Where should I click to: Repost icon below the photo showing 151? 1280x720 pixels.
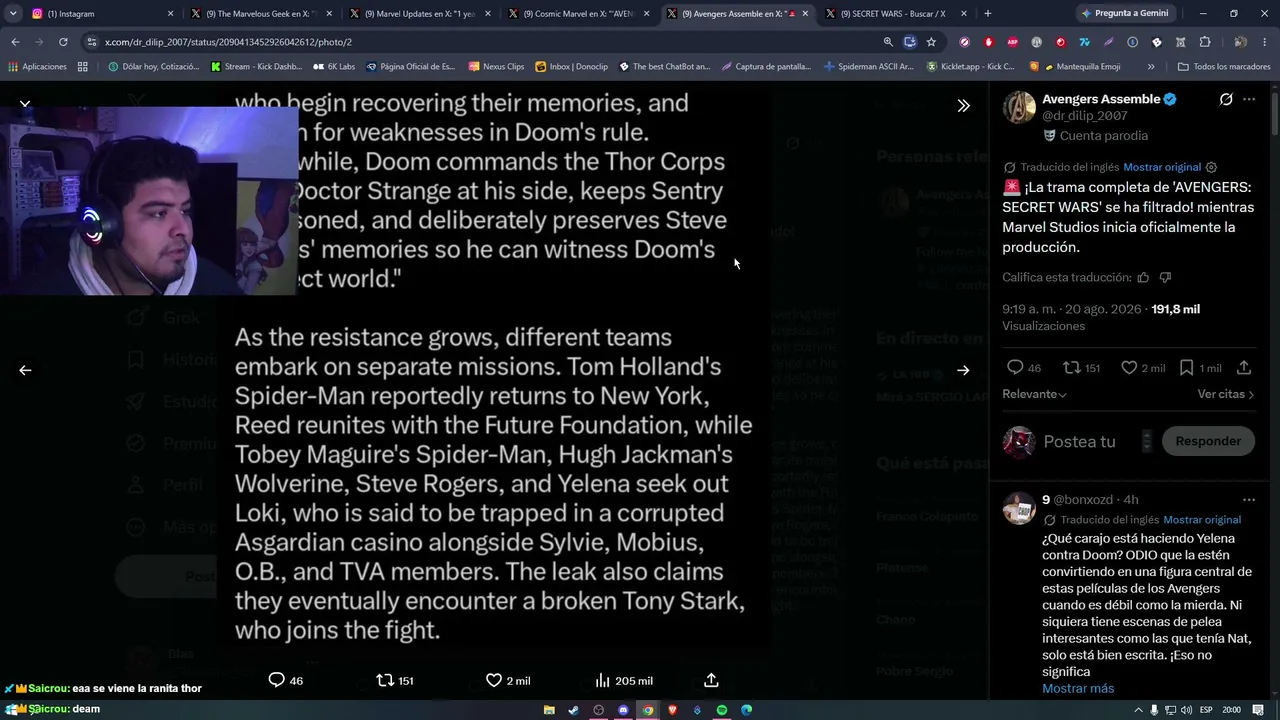tap(385, 680)
